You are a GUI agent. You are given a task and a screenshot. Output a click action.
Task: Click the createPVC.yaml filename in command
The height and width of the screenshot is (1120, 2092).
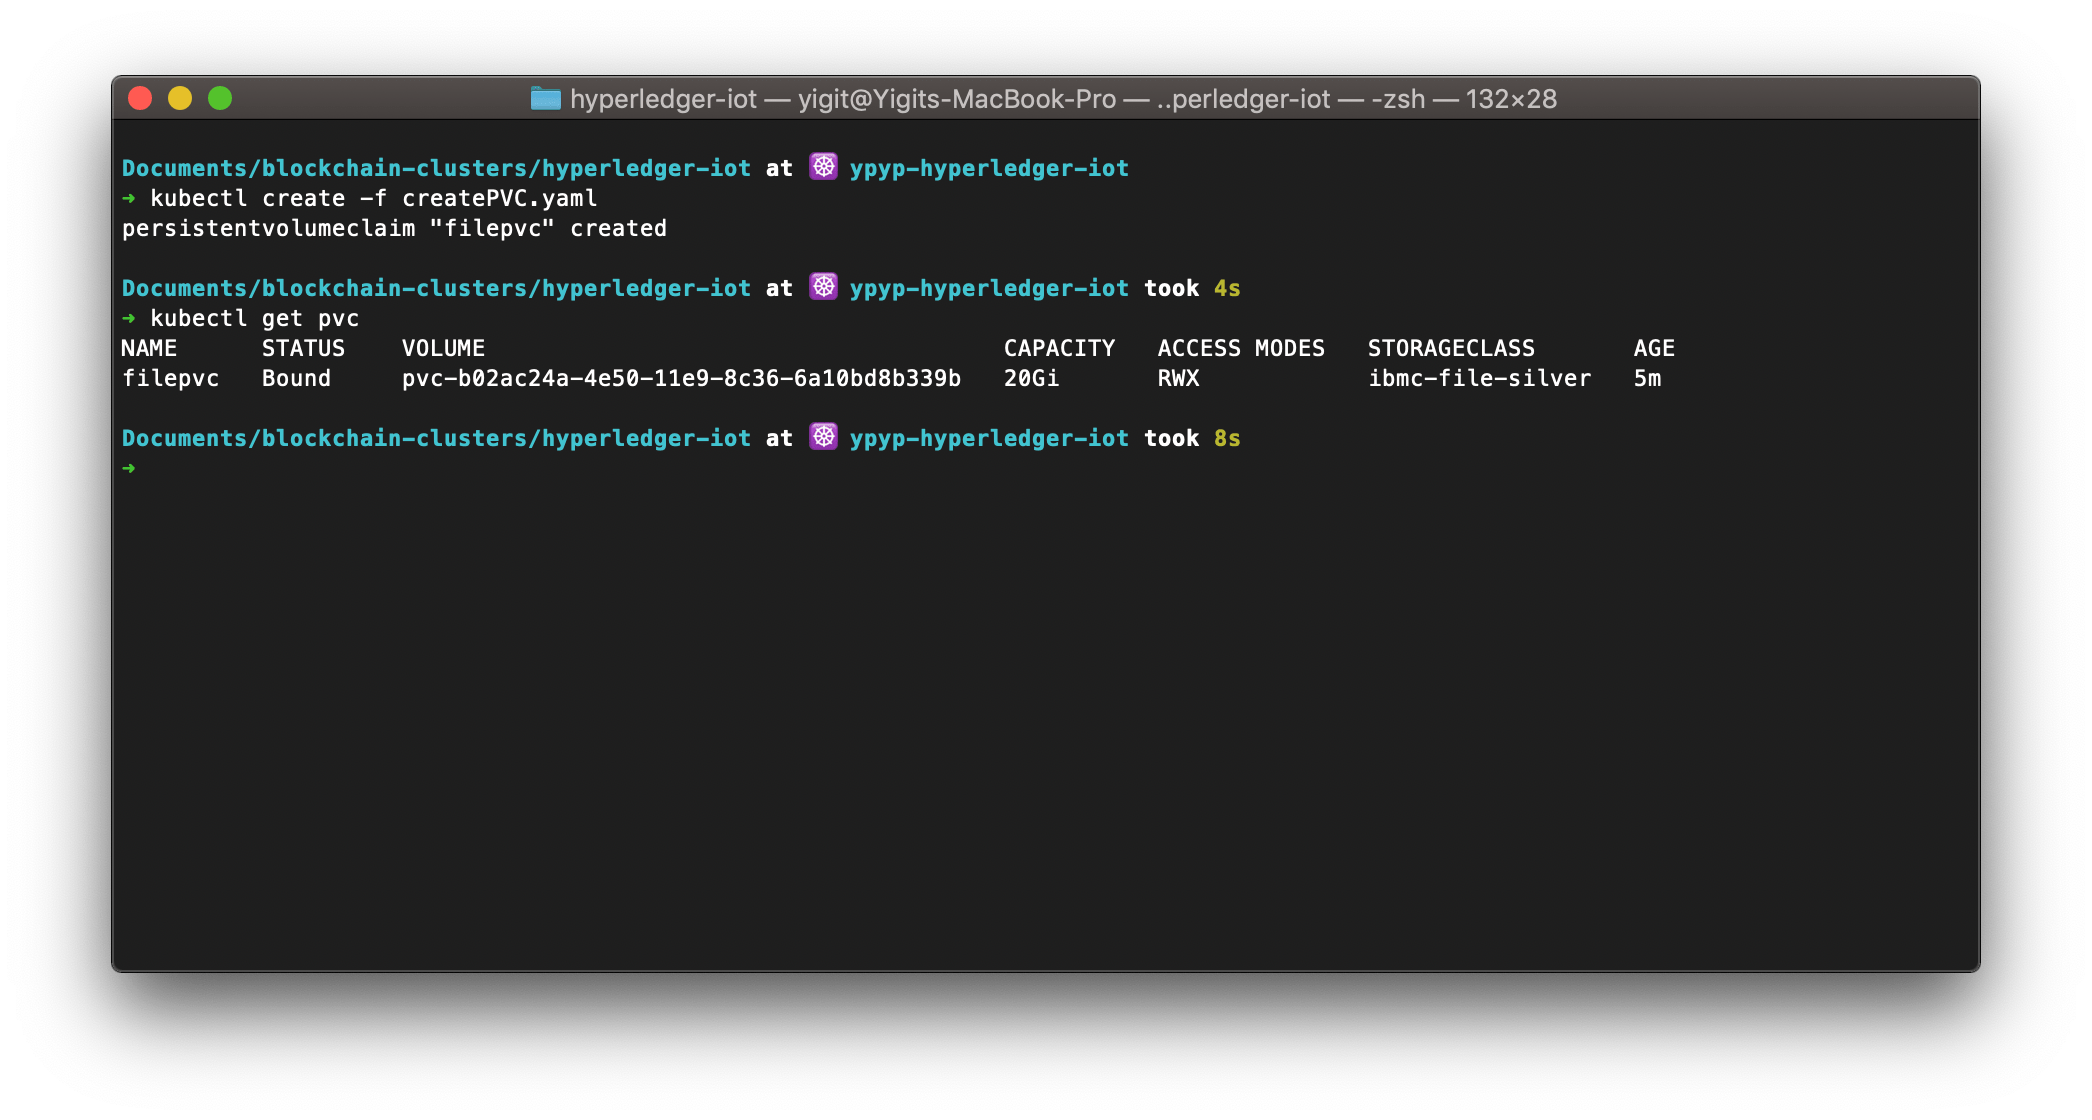[x=499, y=198]
